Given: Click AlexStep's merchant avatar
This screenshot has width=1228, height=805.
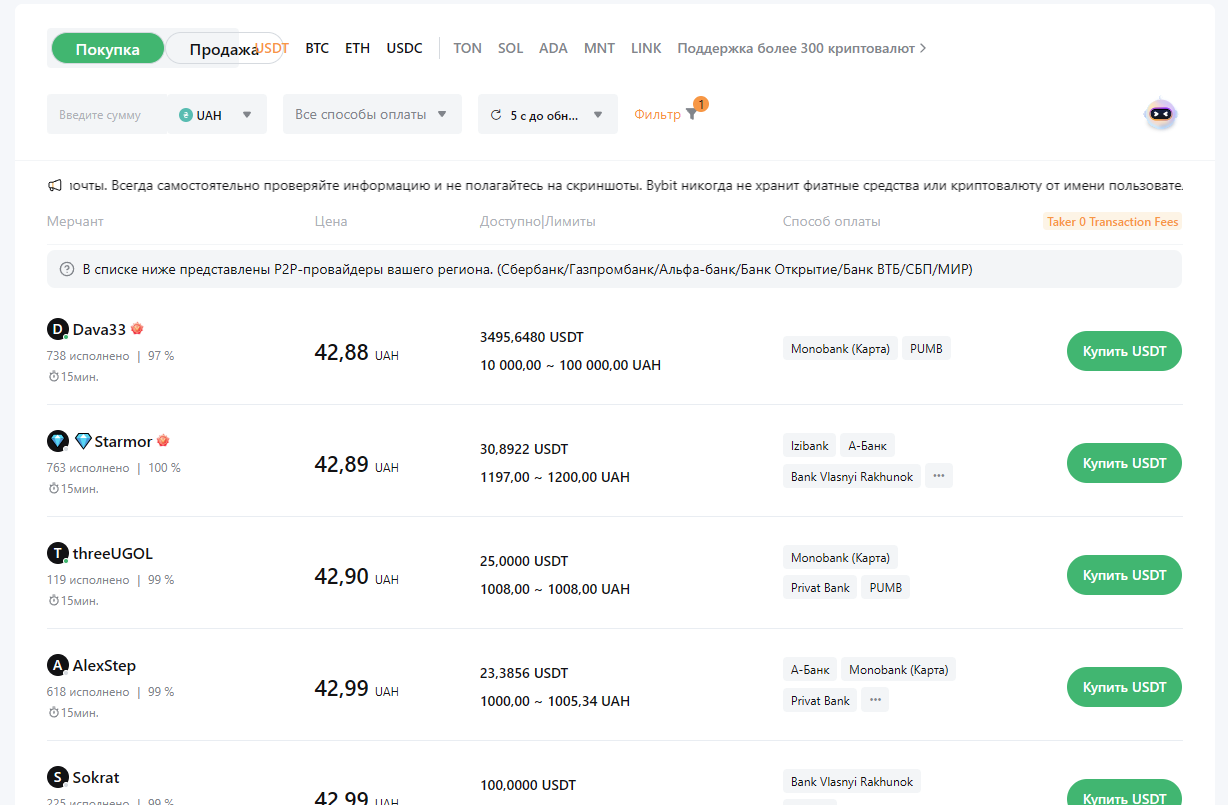Looking at the screenshot, I should point(57,664).
